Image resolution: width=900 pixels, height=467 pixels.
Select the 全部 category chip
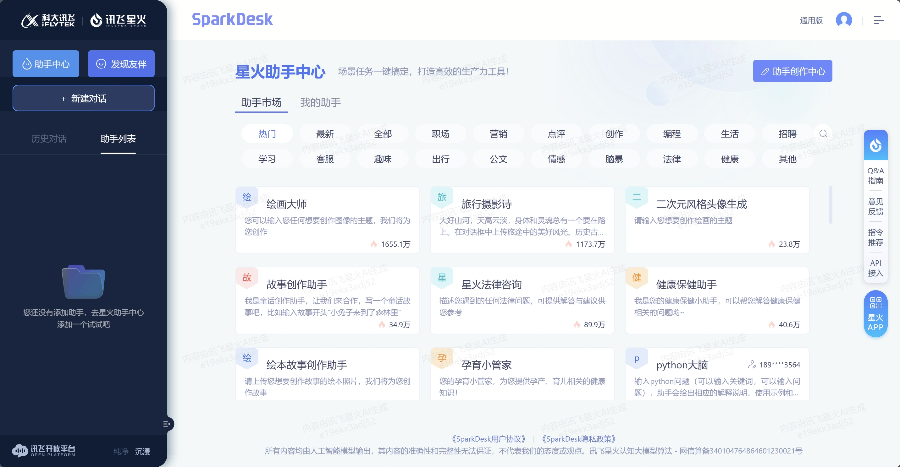[x=383, y=134]
